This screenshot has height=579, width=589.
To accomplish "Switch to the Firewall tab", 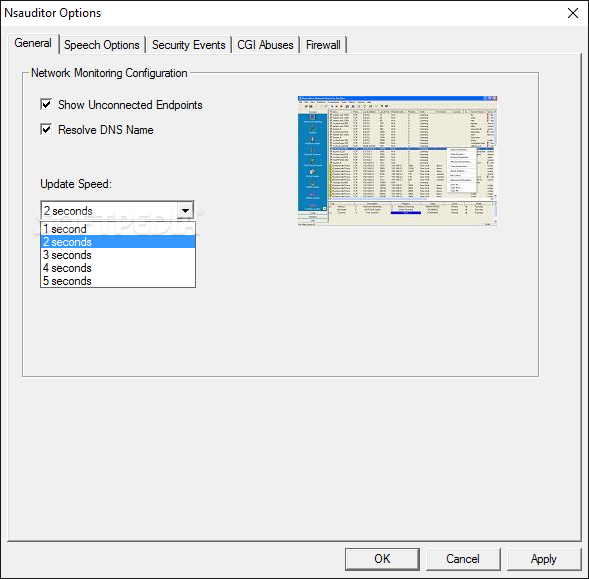I will pos(323,45).
